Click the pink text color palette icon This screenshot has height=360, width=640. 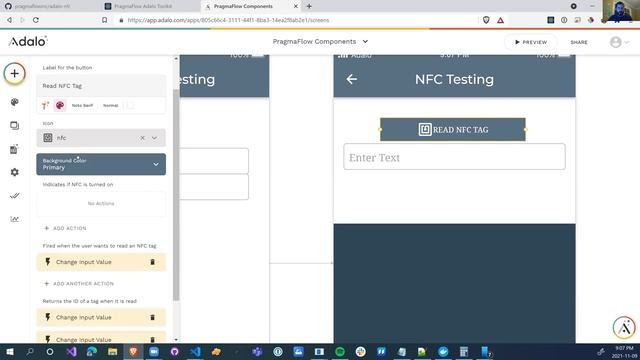click(x=60, y=105)
